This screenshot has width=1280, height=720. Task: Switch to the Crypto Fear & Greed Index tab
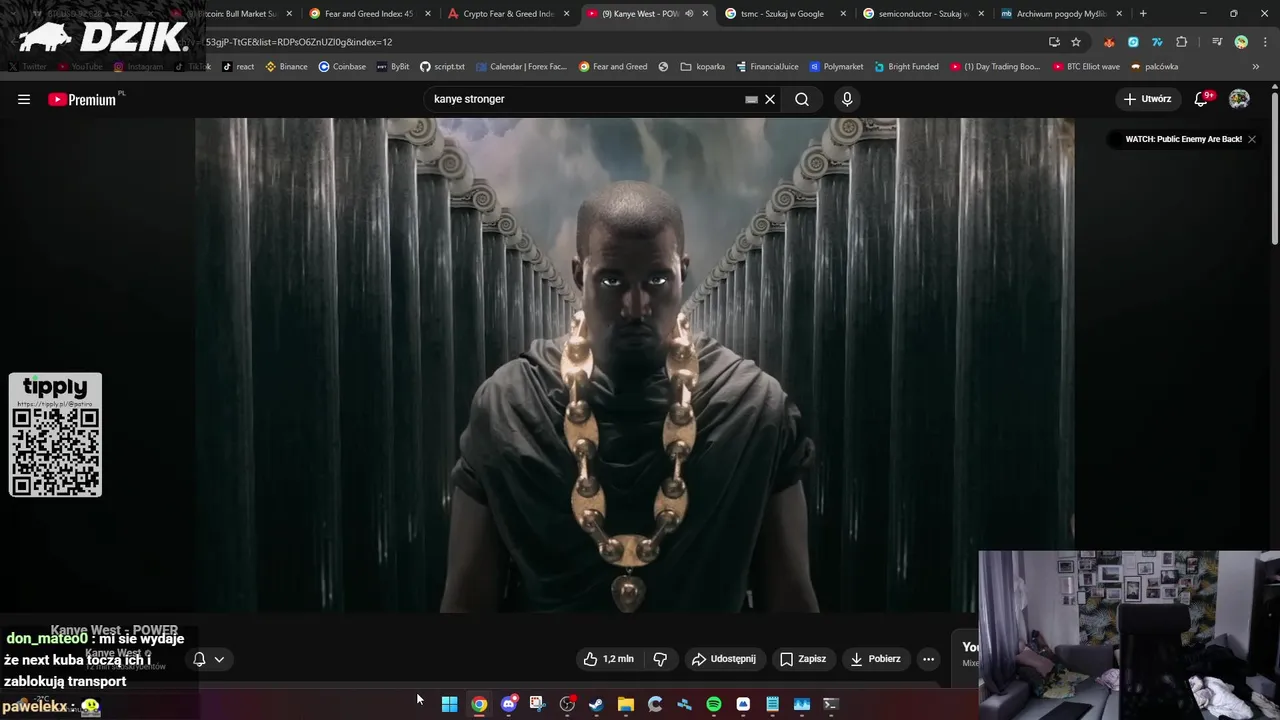pos(508,14)
